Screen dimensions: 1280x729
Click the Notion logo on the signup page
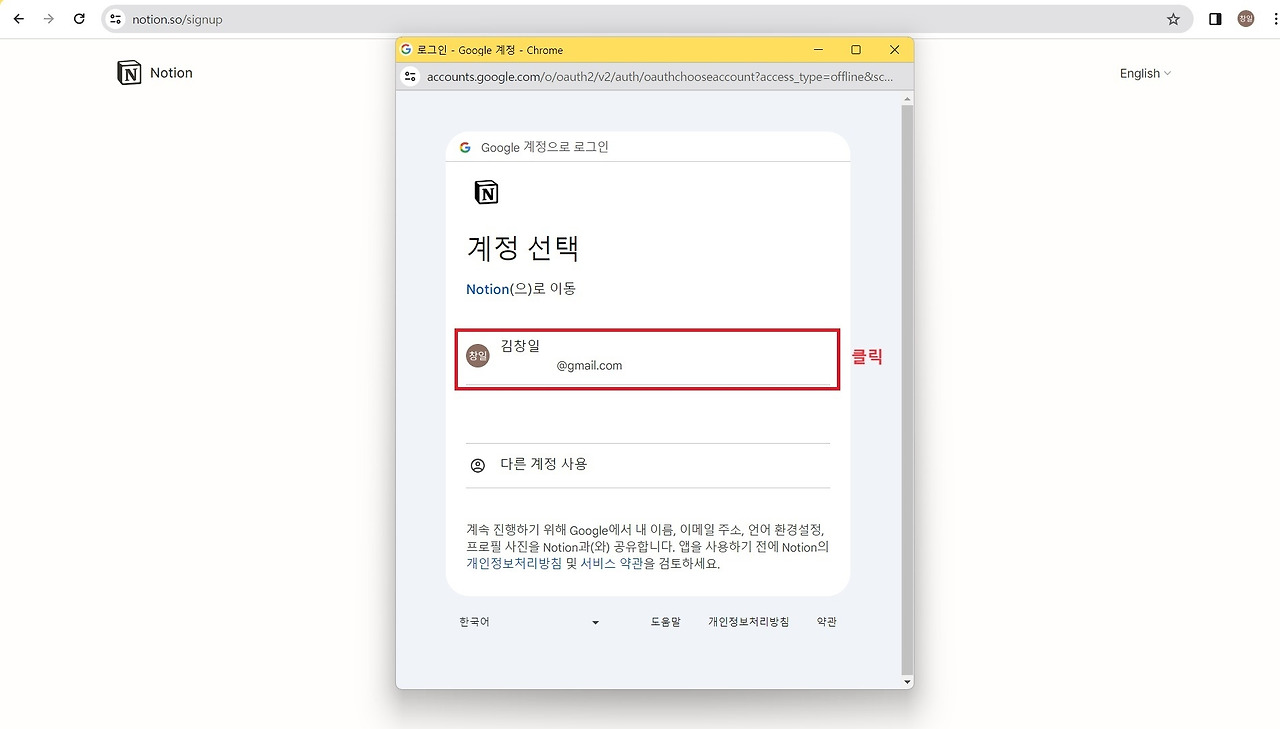(129, 73)
